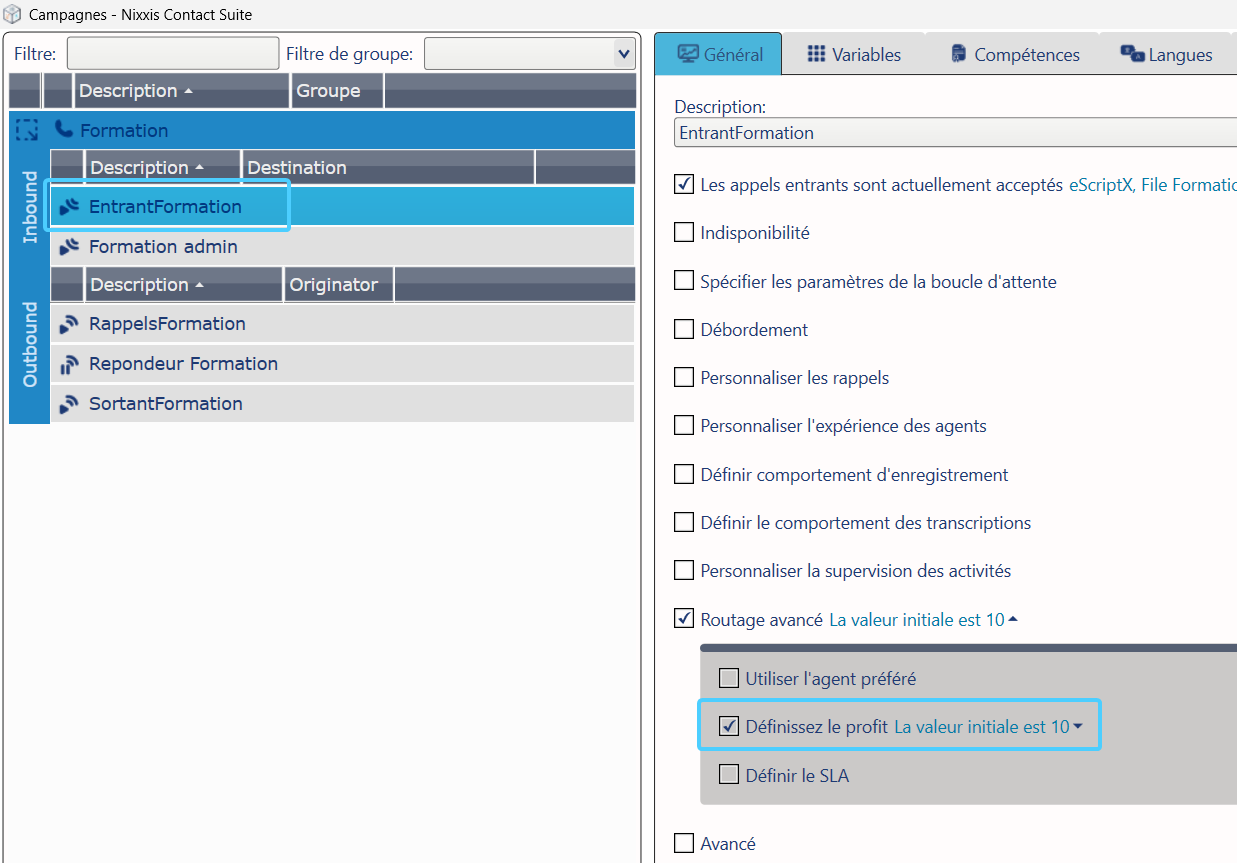Image resolution: width=1237 pixels, height=863 pixels.
Task: Click the Campagnes window box icon
Action: 13,15
